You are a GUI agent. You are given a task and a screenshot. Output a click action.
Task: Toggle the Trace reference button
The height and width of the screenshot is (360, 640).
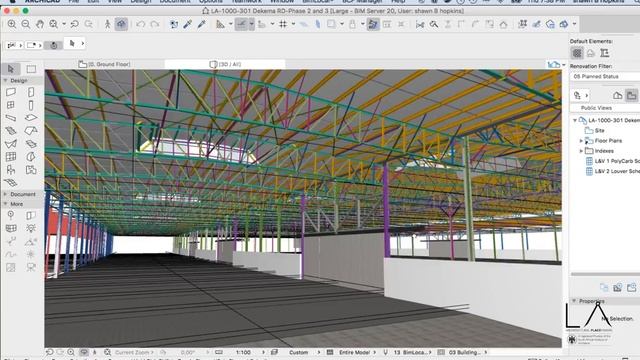pyautogui.click(x=331, y=24)
